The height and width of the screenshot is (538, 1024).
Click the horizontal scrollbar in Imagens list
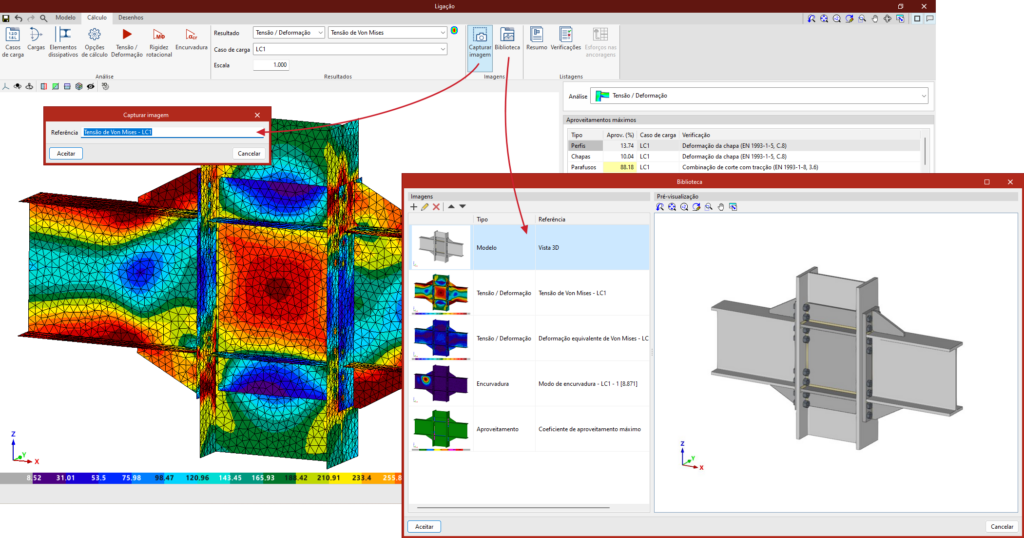click(513, 507)
